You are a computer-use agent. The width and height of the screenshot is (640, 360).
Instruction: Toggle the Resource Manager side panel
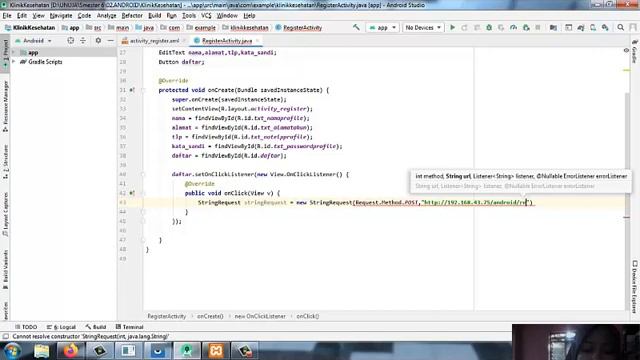pyautogui.click(x=5, y=106)
